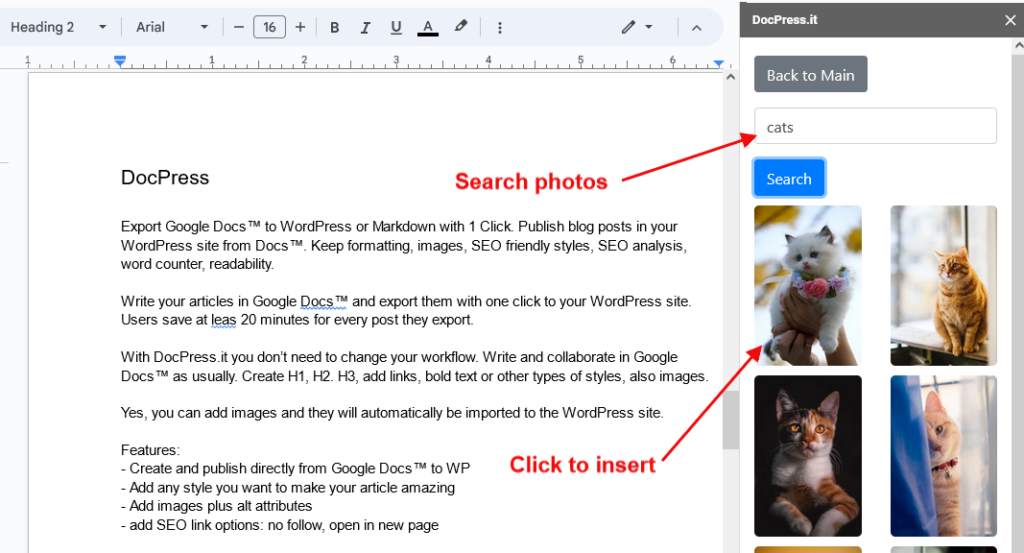
Task: Collapse the toolbar with the up chevron
Action: point(696,28)
